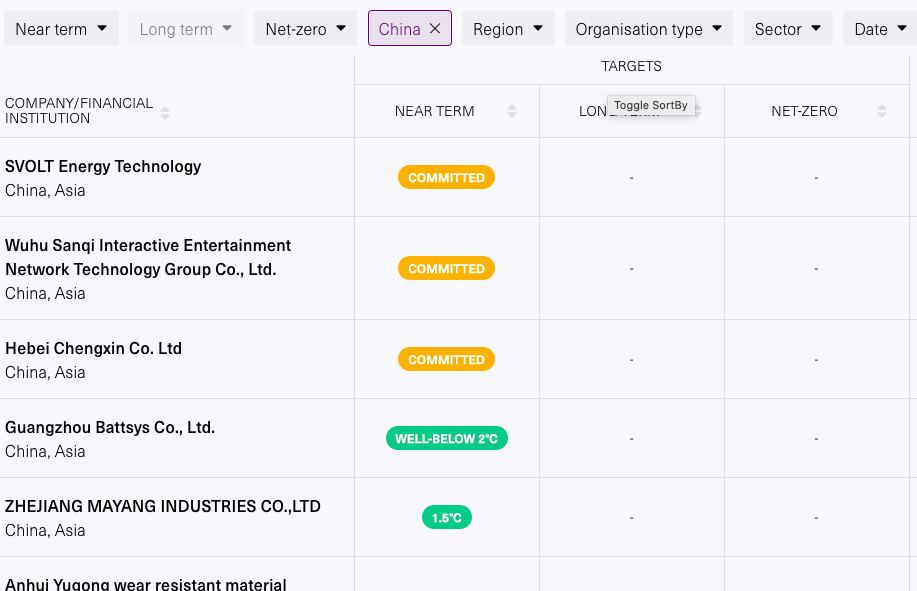The height and width of the screenshot is (591, 917).
Task: Open Guangzhou Battsys Co., Ltd. entry
Action: 110,427
